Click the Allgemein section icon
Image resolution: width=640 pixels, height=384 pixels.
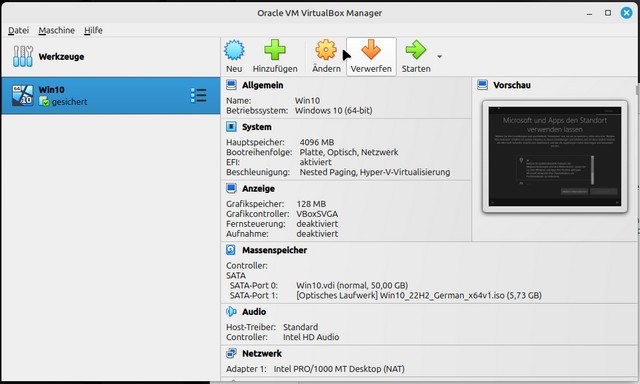pos(231,85)
